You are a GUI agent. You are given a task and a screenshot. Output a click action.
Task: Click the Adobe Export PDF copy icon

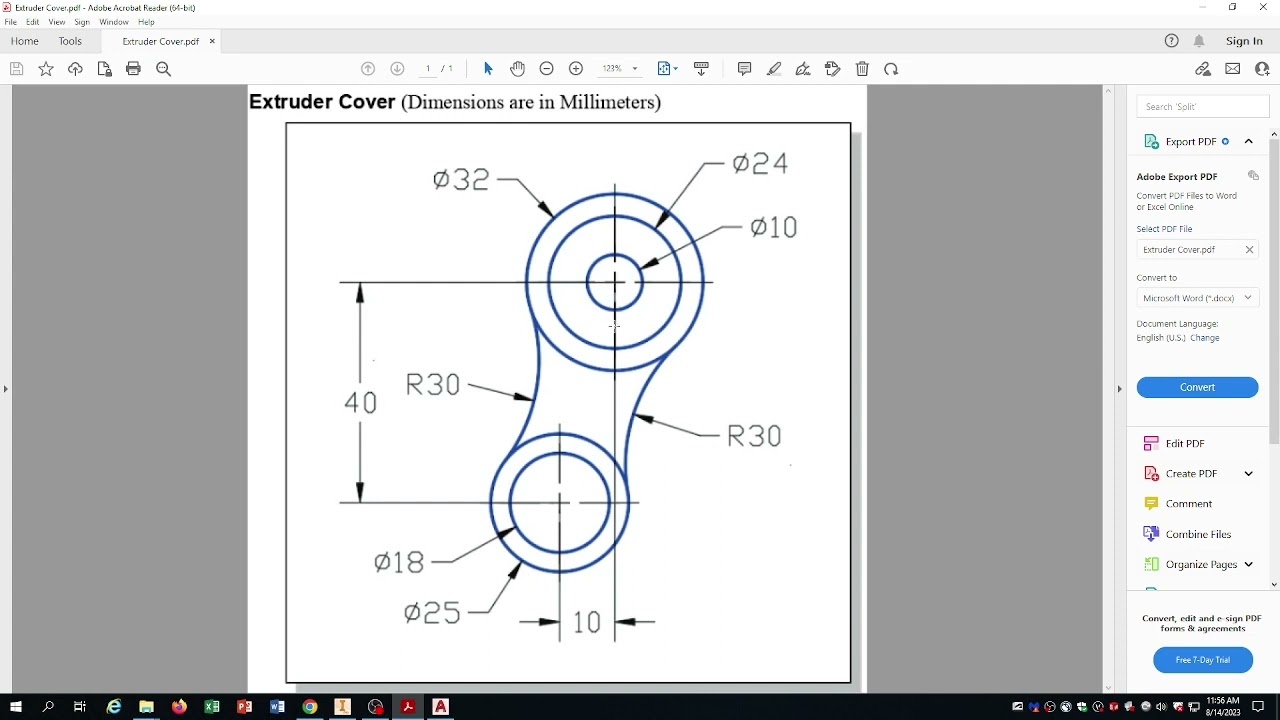point(1253,176)
